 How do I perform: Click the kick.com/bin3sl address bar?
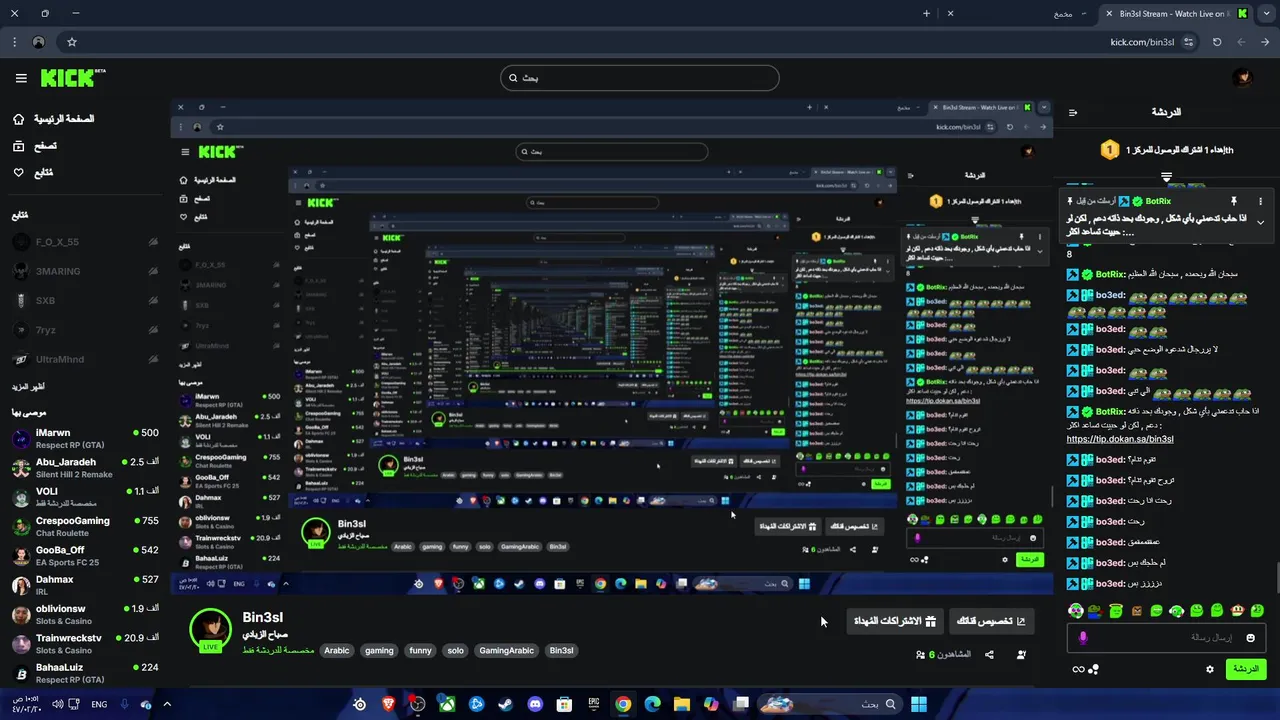(x=1142, y=42)
